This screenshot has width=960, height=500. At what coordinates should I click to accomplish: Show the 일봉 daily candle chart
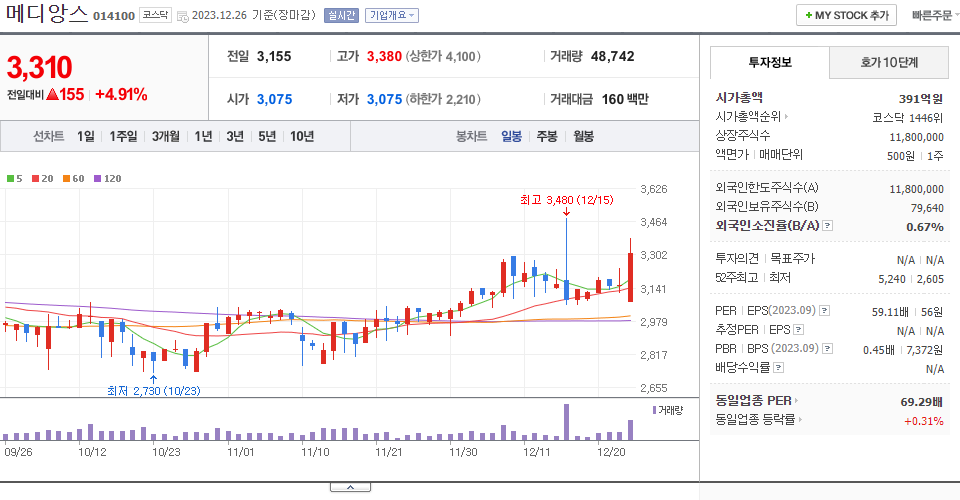(511, 136)
